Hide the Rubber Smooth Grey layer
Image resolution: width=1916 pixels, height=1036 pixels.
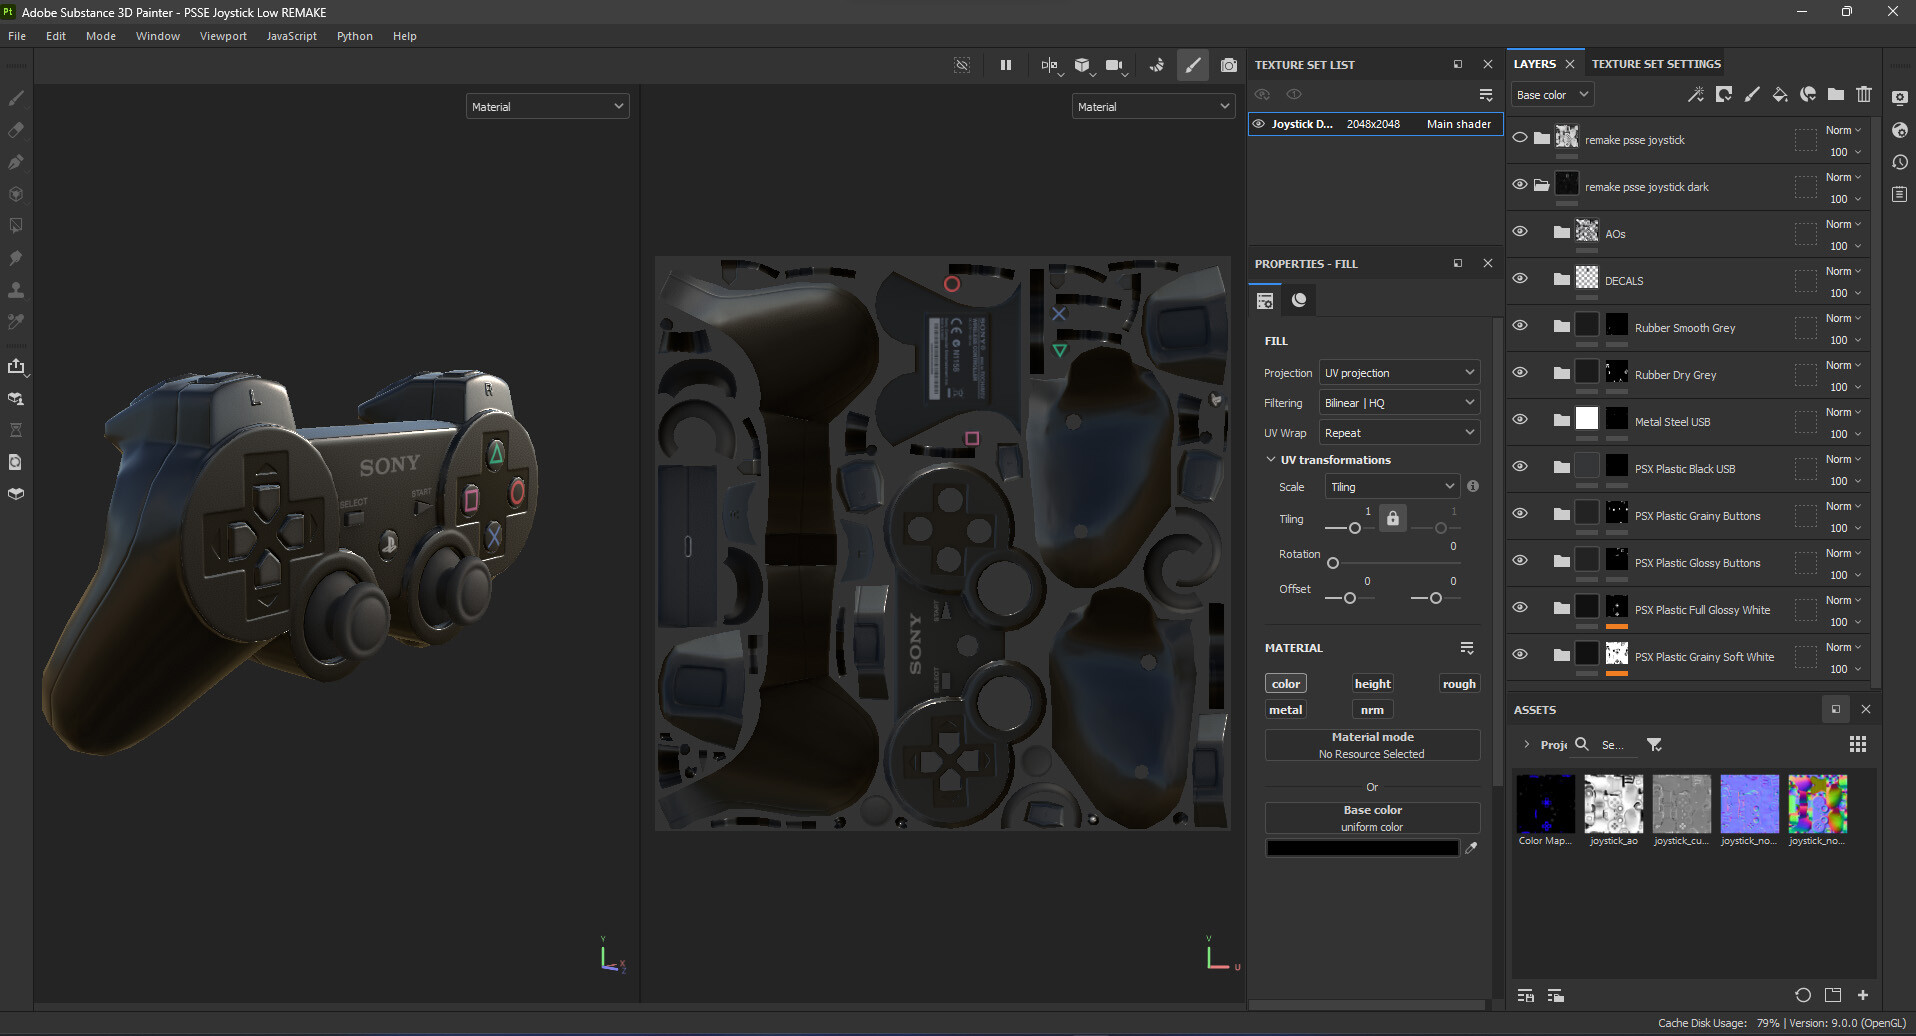coord(1520,324)
